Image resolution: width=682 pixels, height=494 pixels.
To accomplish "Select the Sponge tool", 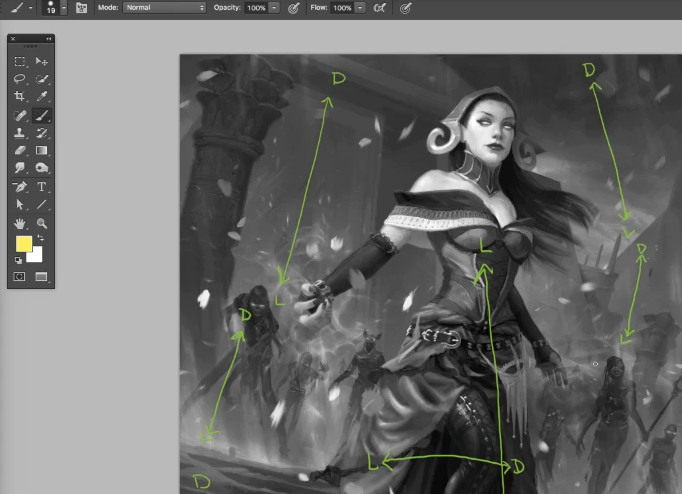I will tap(42, 167).
